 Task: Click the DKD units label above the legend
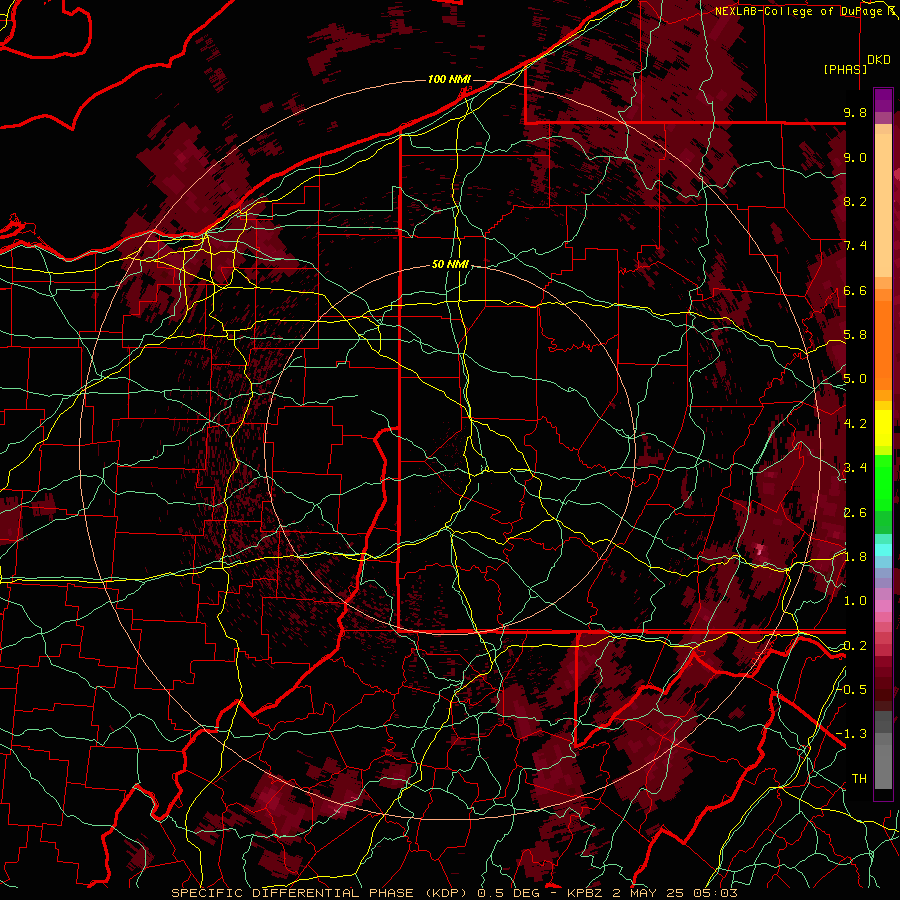[879, 60]
